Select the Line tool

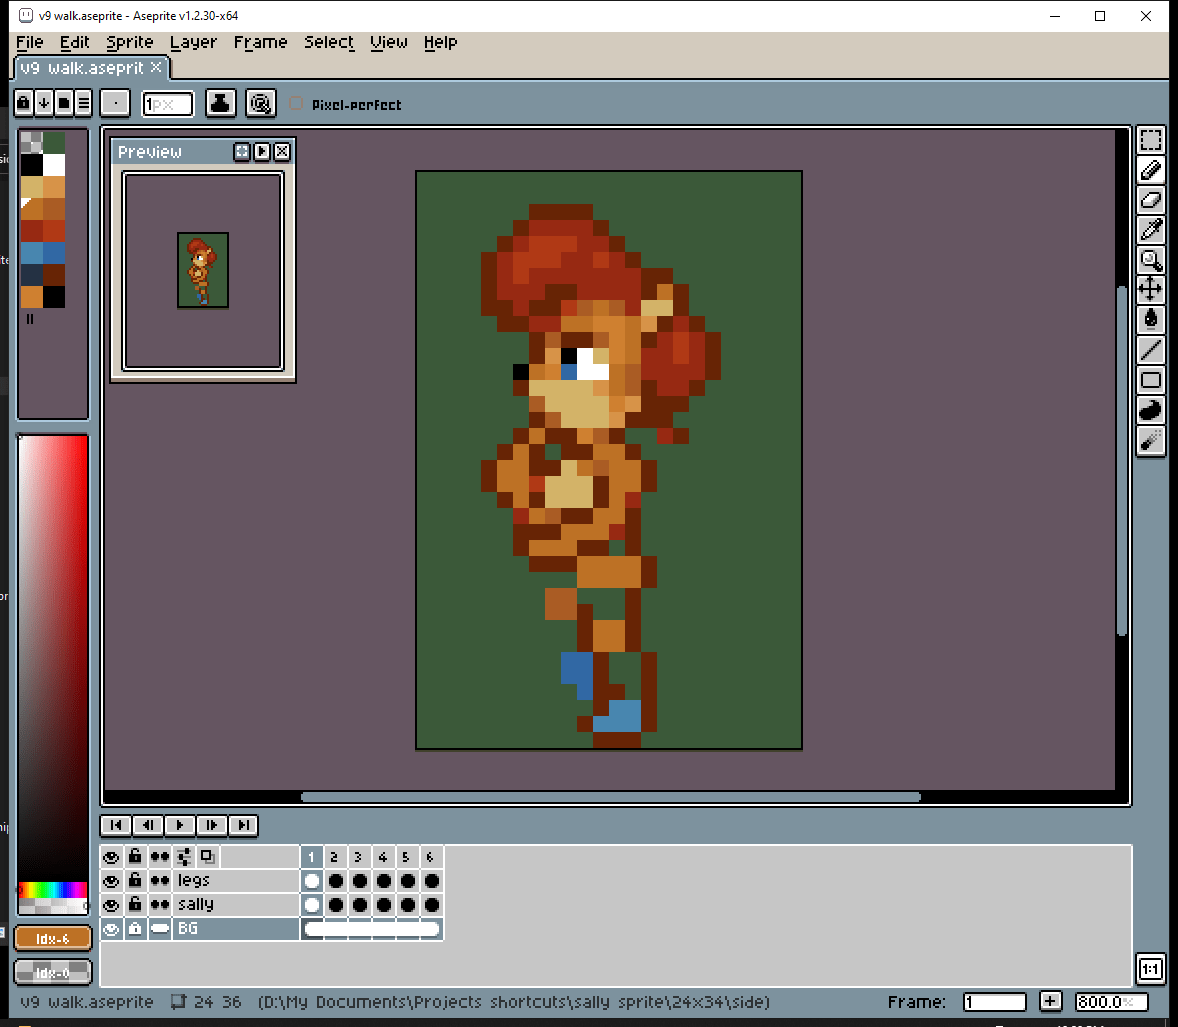coord(1151,350)
